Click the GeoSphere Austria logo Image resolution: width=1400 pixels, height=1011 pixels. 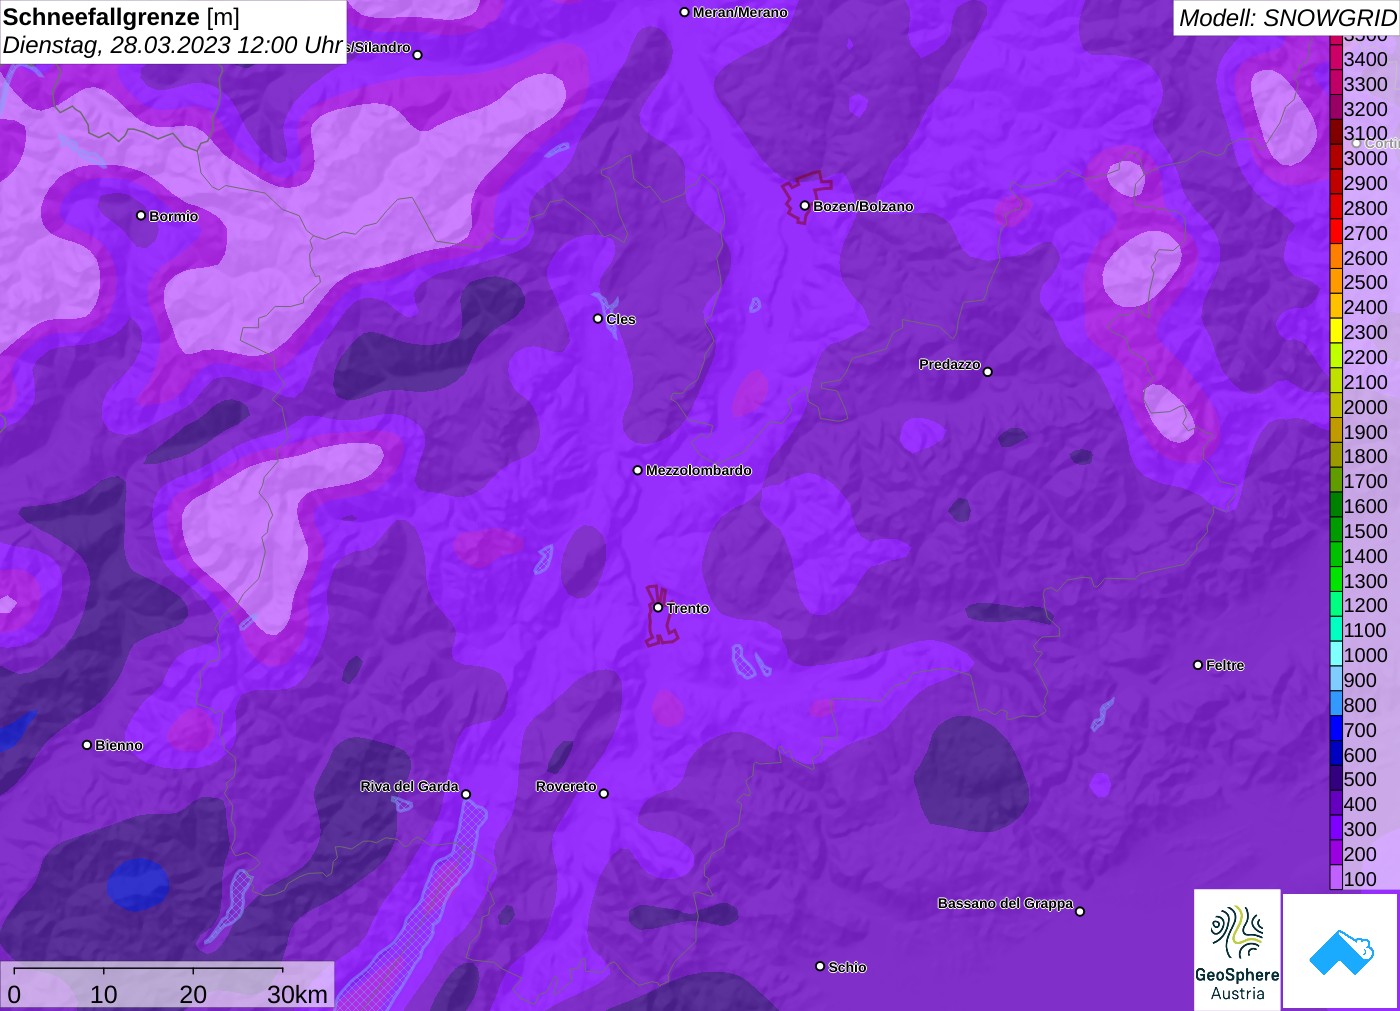[1237, 950]
